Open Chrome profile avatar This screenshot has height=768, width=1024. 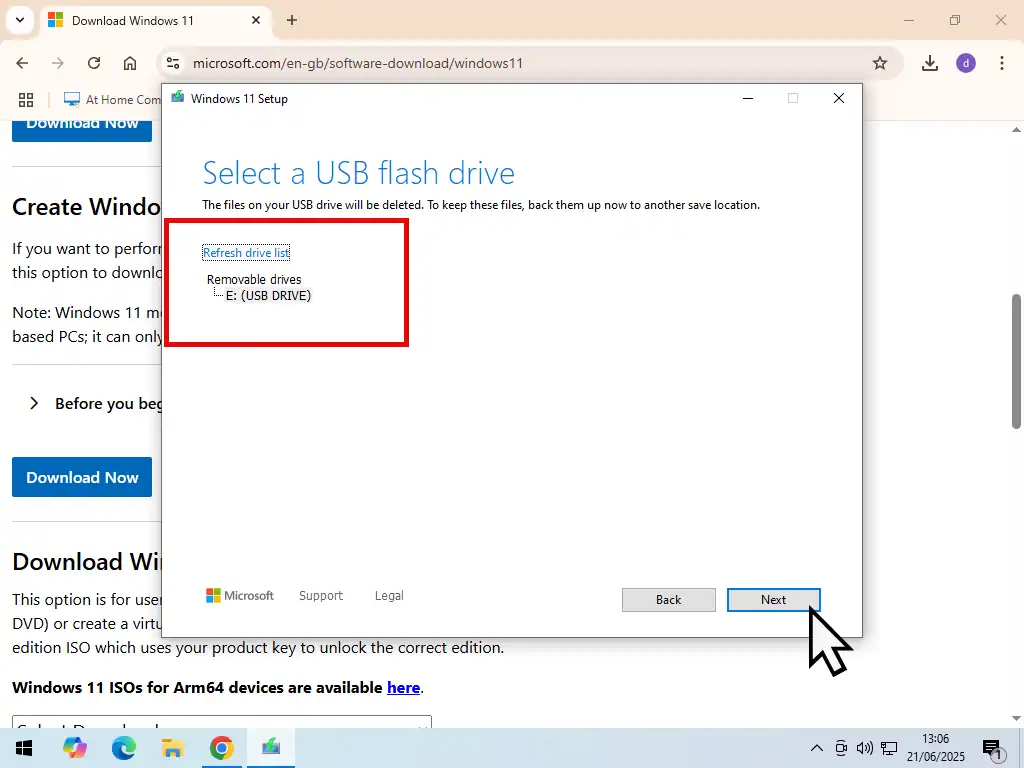point(965,63)
